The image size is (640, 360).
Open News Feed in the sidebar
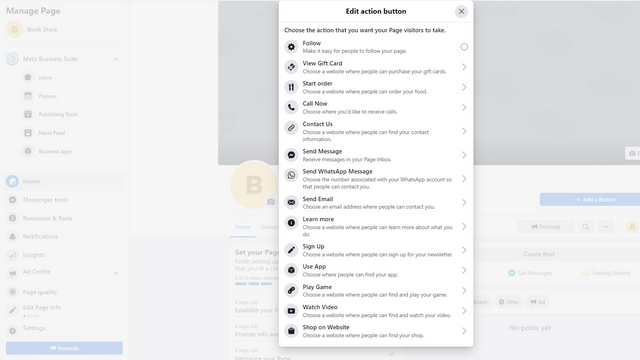coord(51,133)
